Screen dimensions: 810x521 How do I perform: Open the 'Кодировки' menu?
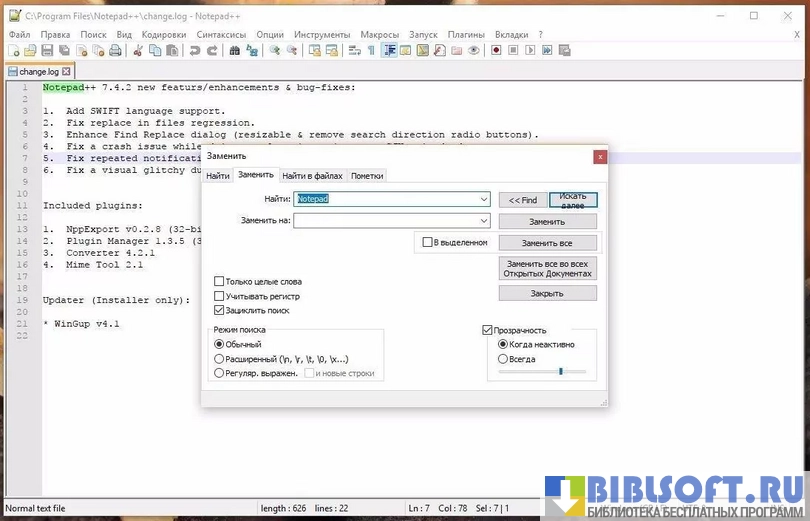point(164,34)
